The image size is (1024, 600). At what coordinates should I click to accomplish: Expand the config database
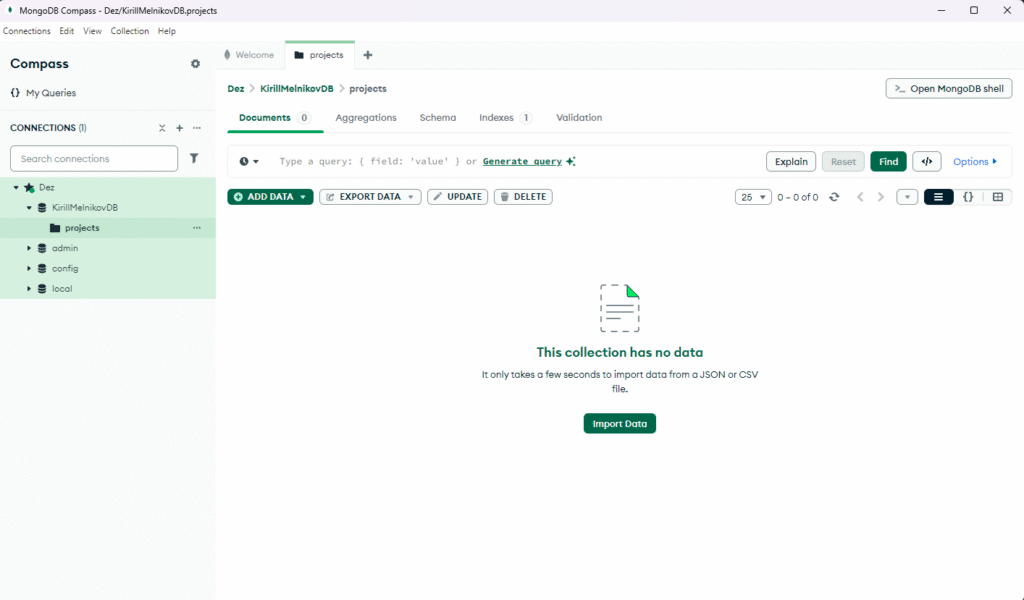click(x=29, y=268)
